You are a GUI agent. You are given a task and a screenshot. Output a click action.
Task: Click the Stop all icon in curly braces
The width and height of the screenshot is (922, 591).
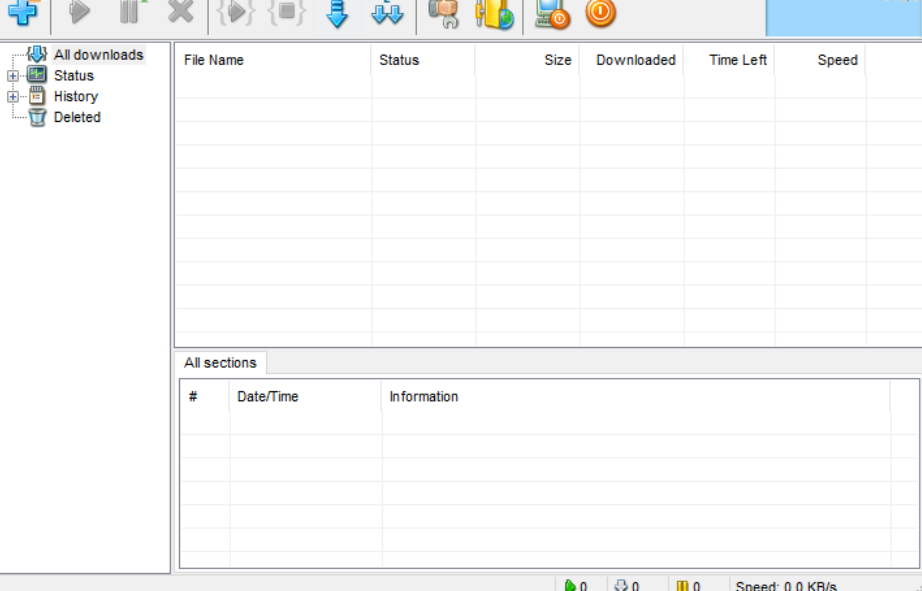[x=286, y=12]
